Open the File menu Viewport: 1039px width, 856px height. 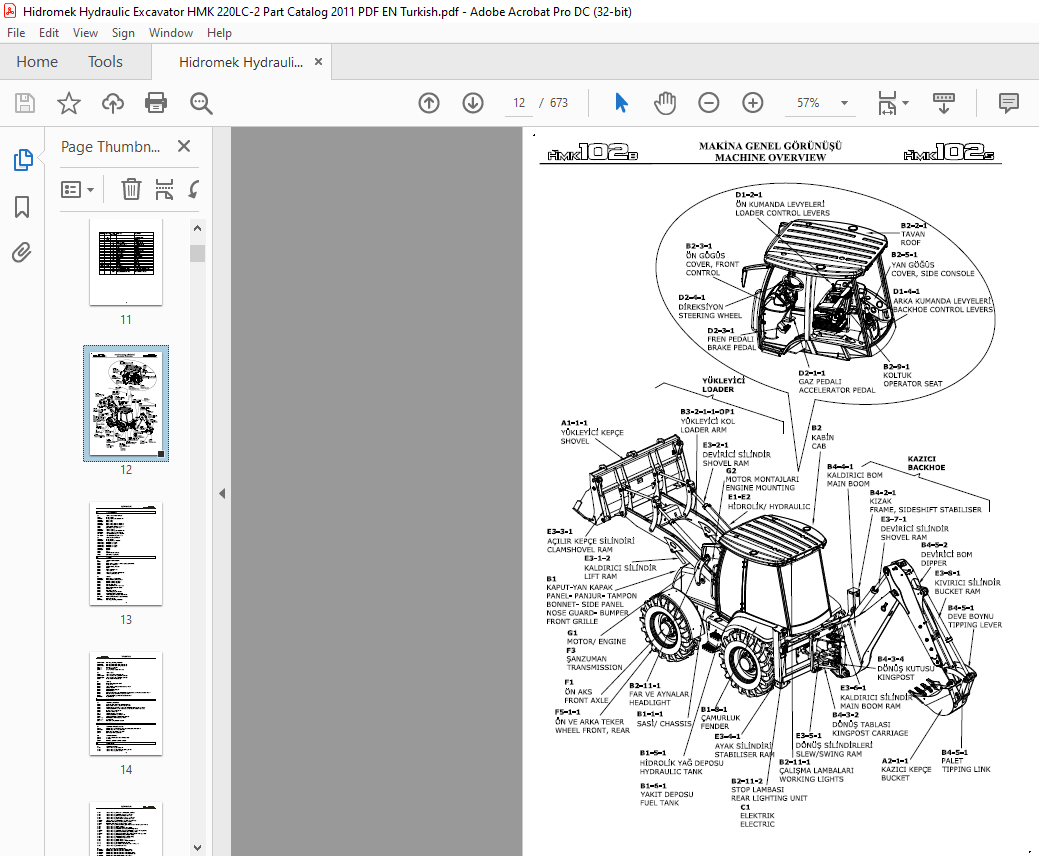click(x=16, y=32)
